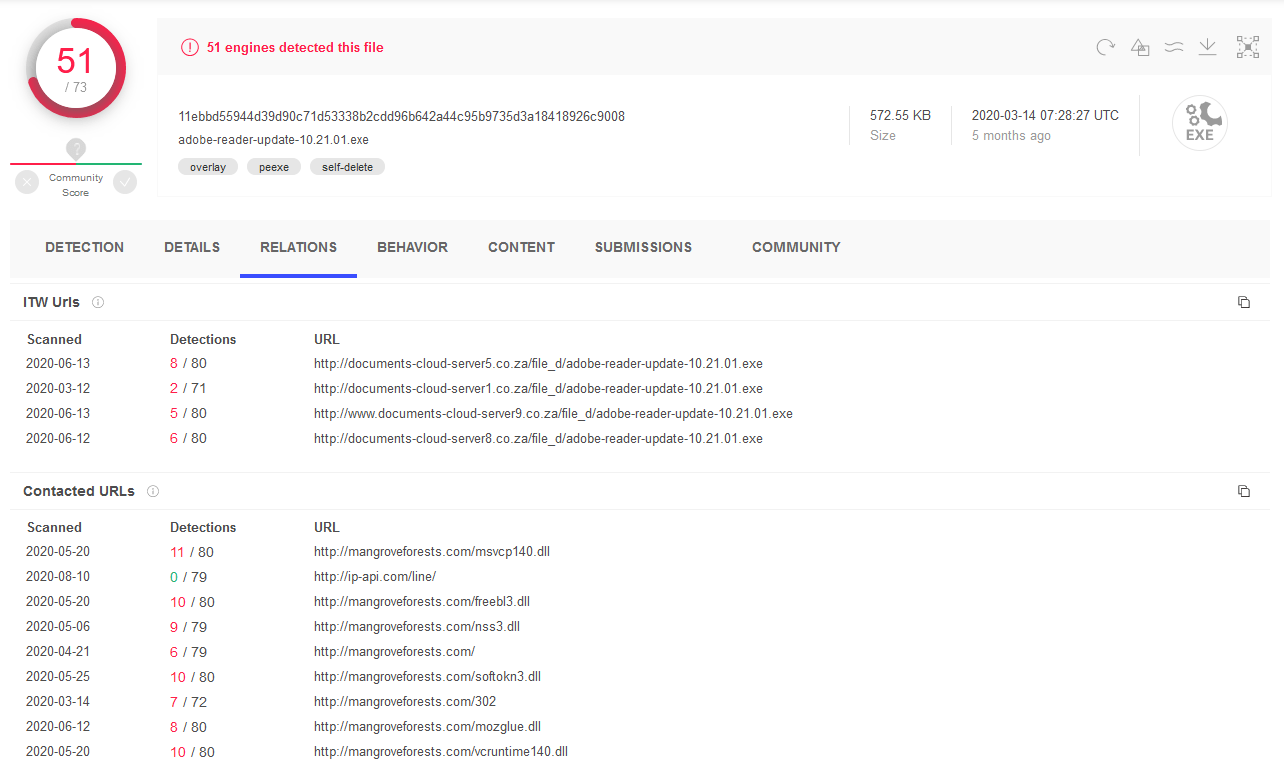
Task: Open documents-cloud-server1.co.za URL link
Action: pyautogui.click(x=538, y=388)
